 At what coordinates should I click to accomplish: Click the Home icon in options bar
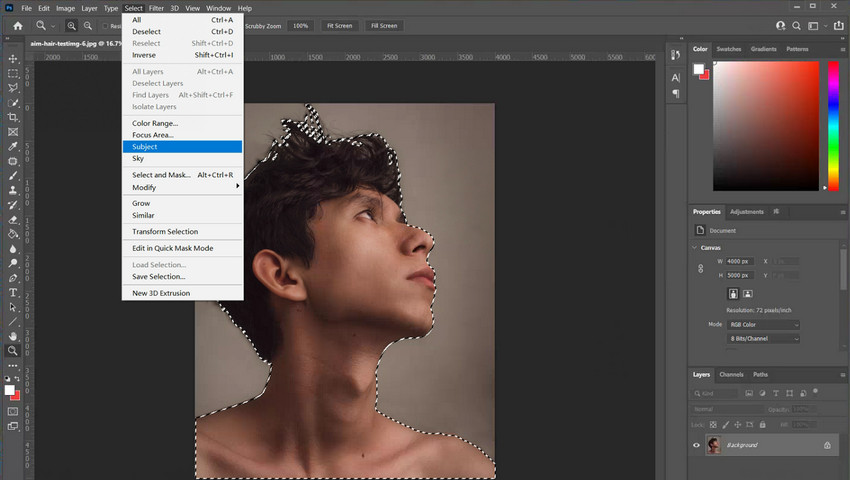point(18,25)
